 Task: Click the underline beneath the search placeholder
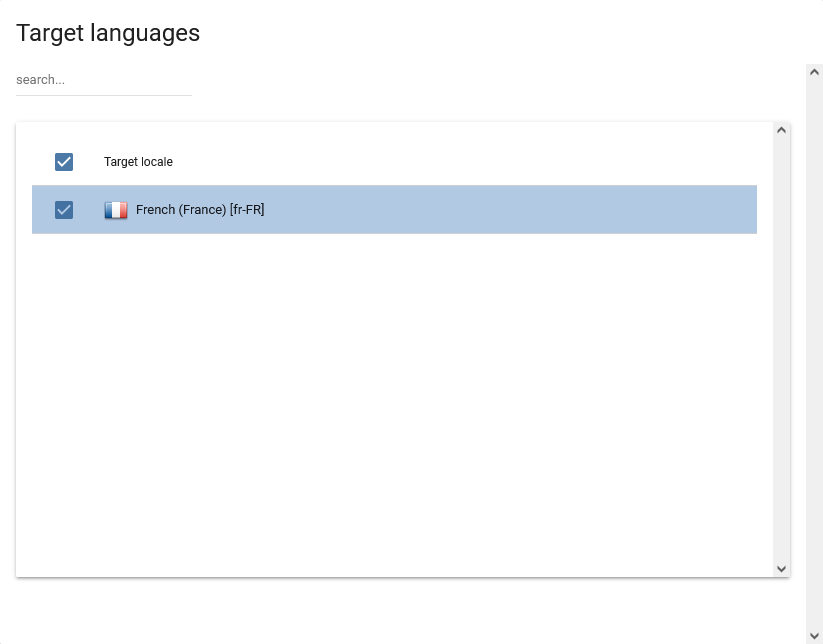[103, 95]
